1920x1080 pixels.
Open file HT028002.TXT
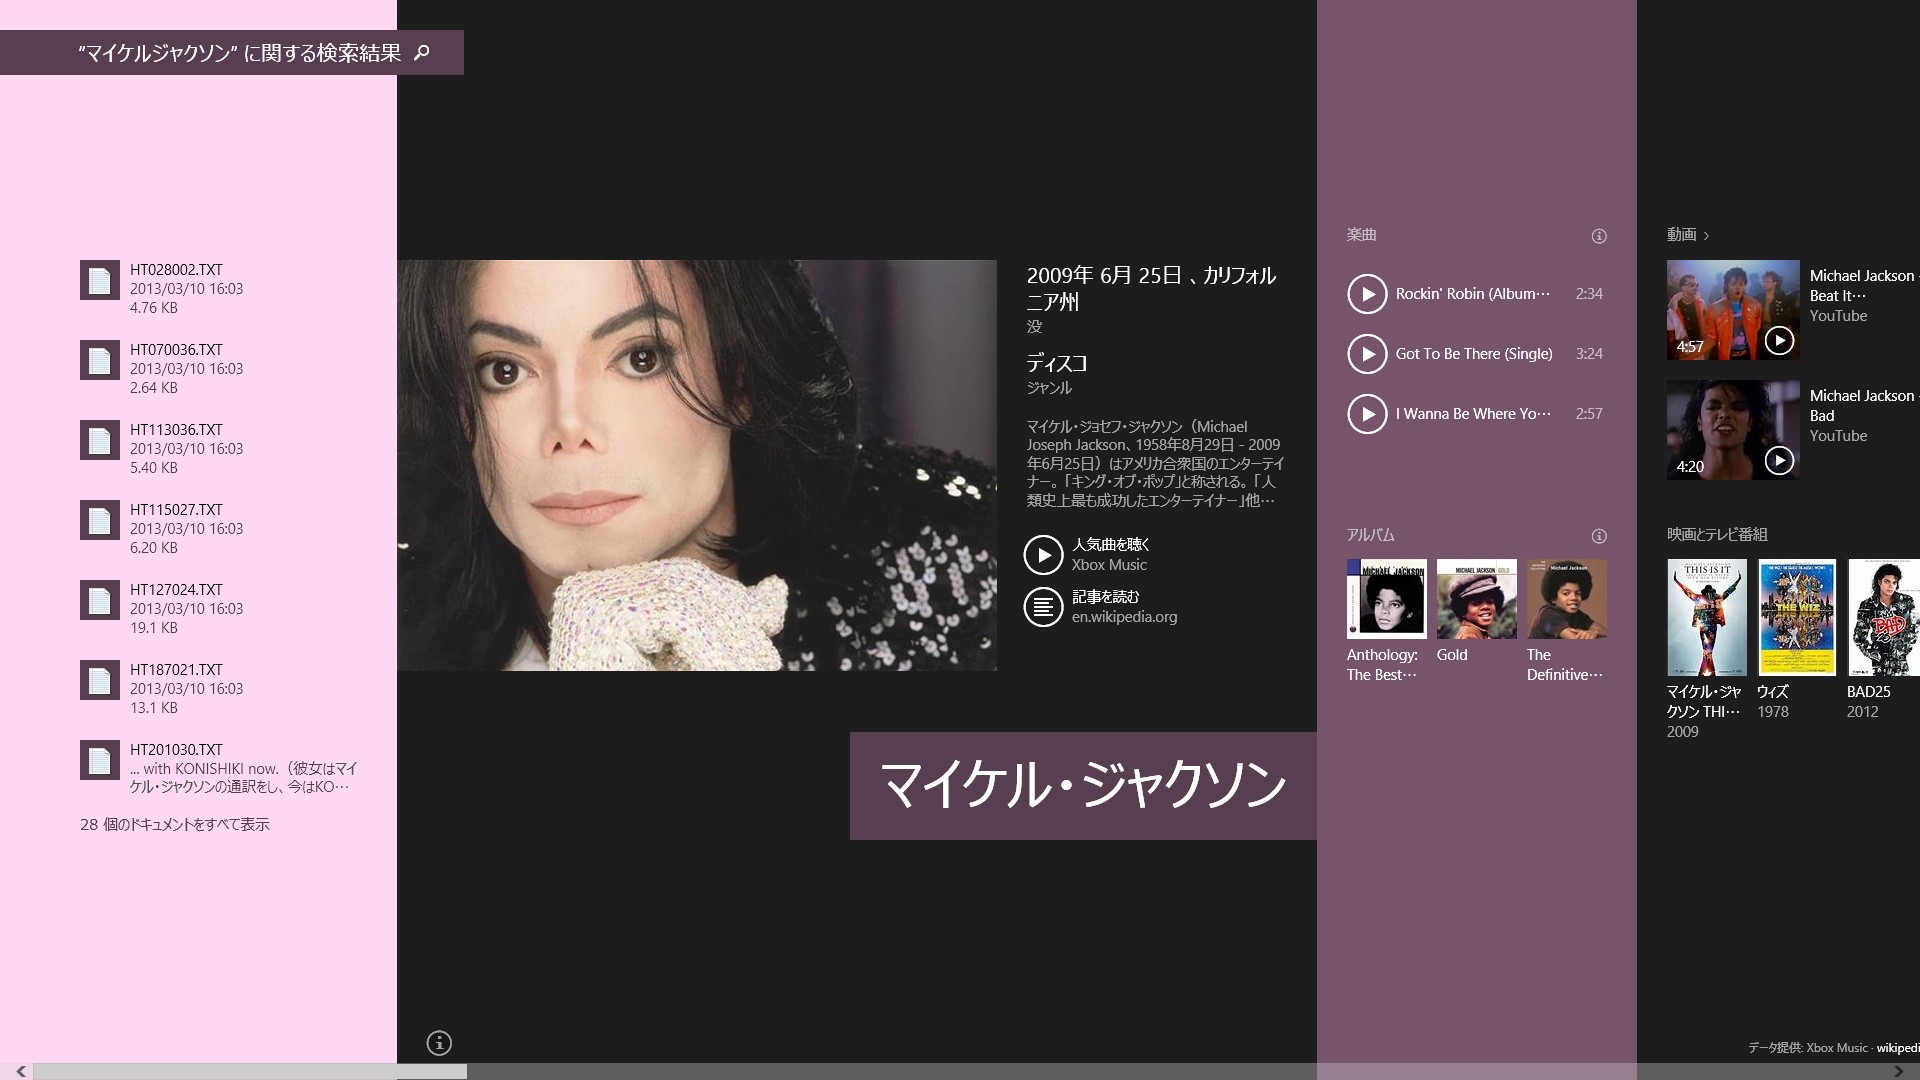pos(175,270)
